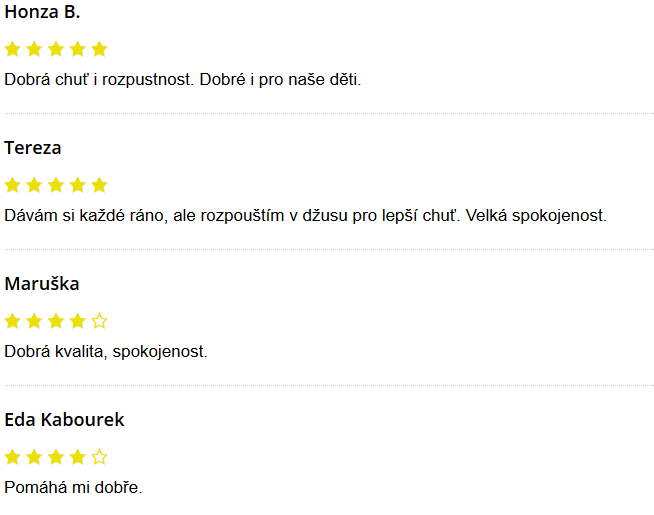Click reviewer name Tereza
654x515 pixels.
(33, 148)
